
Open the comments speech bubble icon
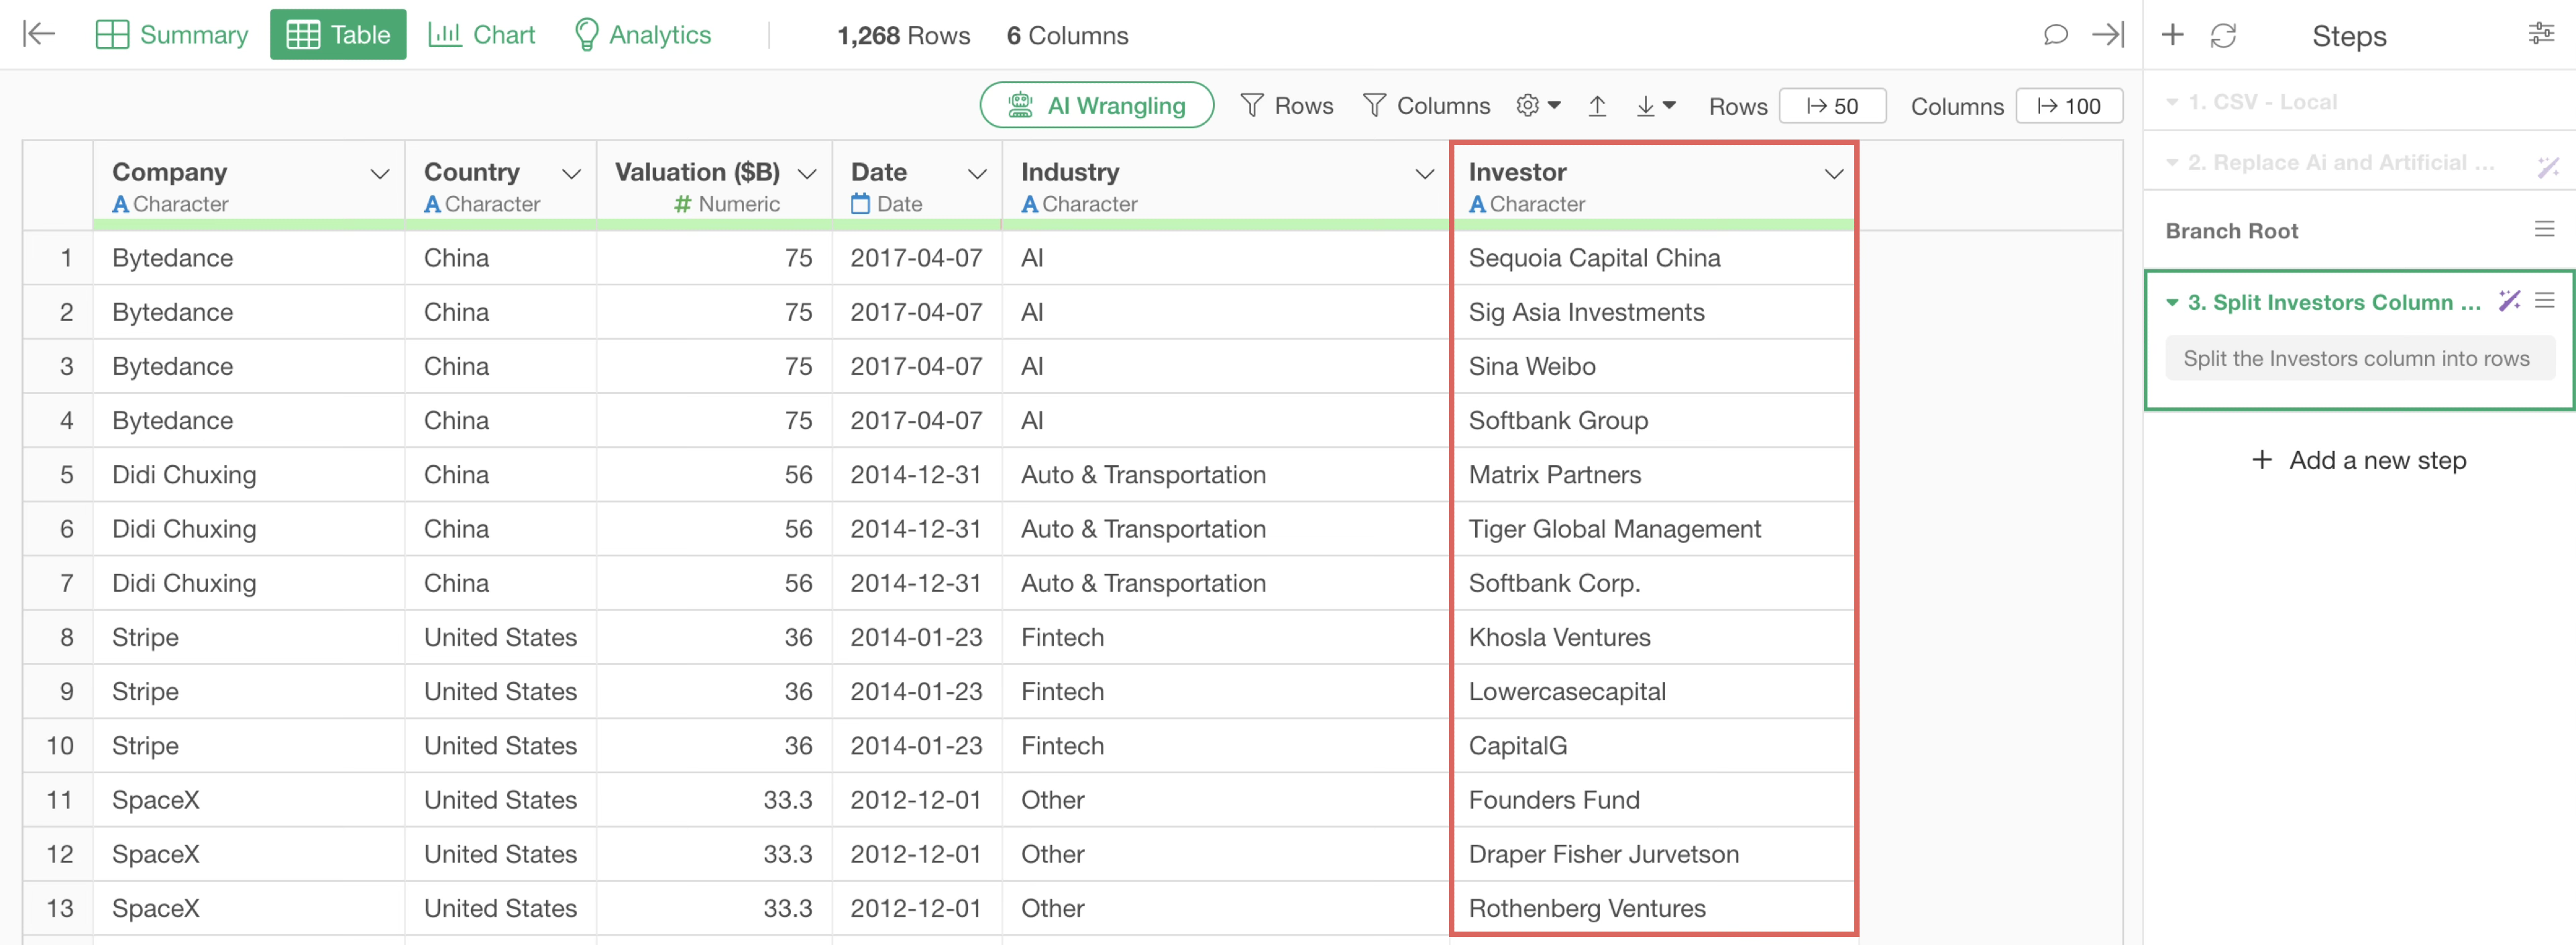(x=2055, y=35)
